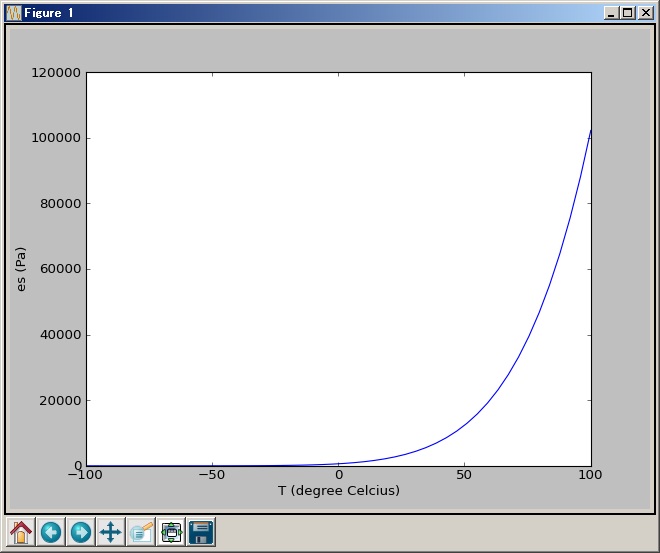Activate the Pan axes tool
The height and width of the screenshot is (553, 660).
click(x=111, y=532)
